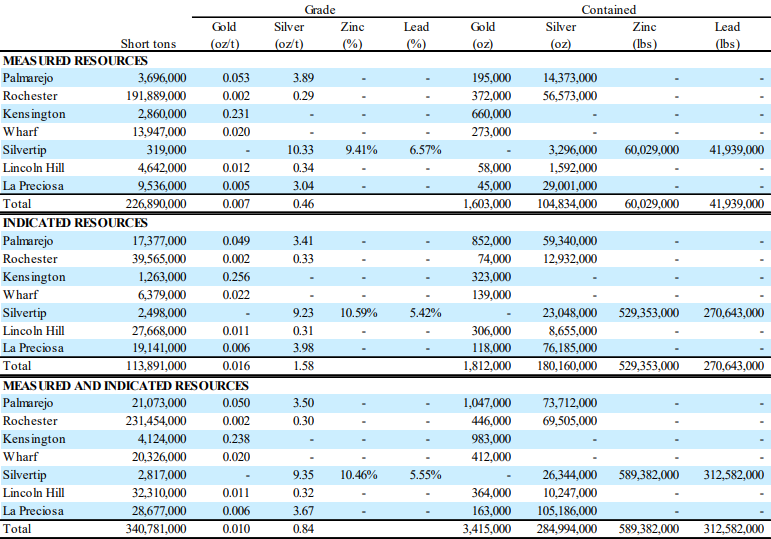Click indicated total silver 180,160,000
Screen dimensions: 771x539
pyautogui.click(x=567, y=366)
